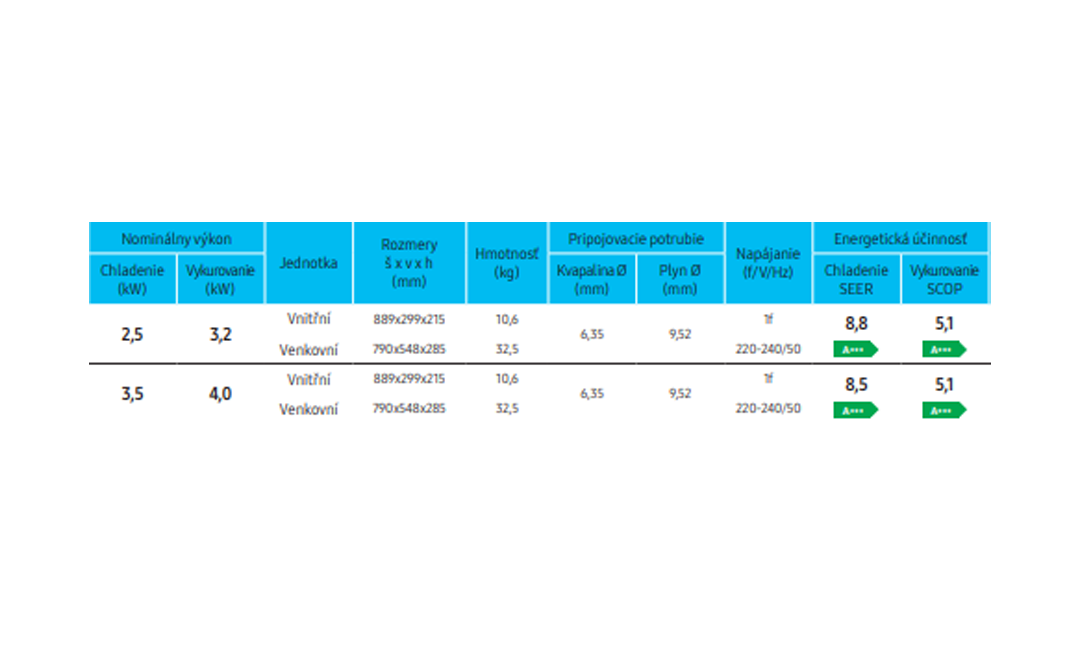The height and width of the screenshot is (654, 1080).
Task: Click weight '32,5' in the 3,5 kW row
Action: (x=507, y=408)
